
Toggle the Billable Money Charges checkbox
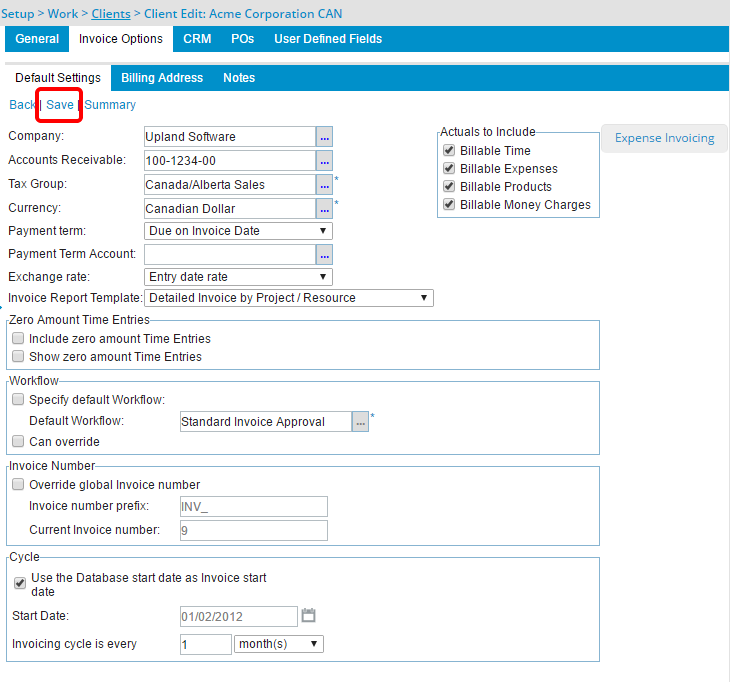tap(449, 205)
